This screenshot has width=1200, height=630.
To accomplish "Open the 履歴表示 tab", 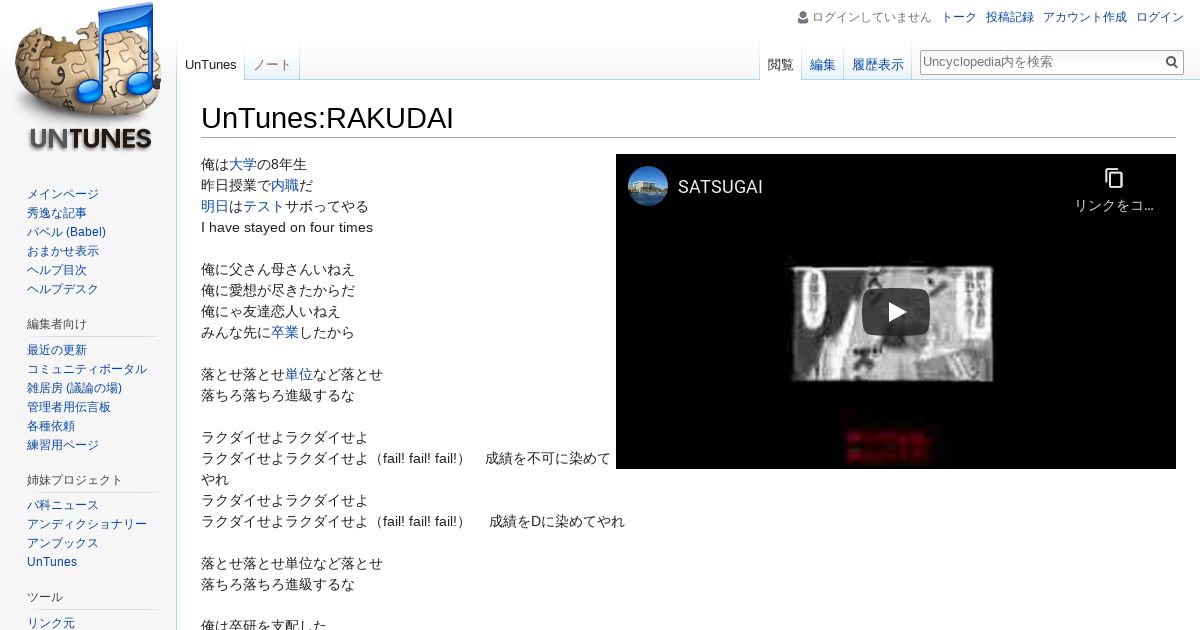I will [878, 65].
